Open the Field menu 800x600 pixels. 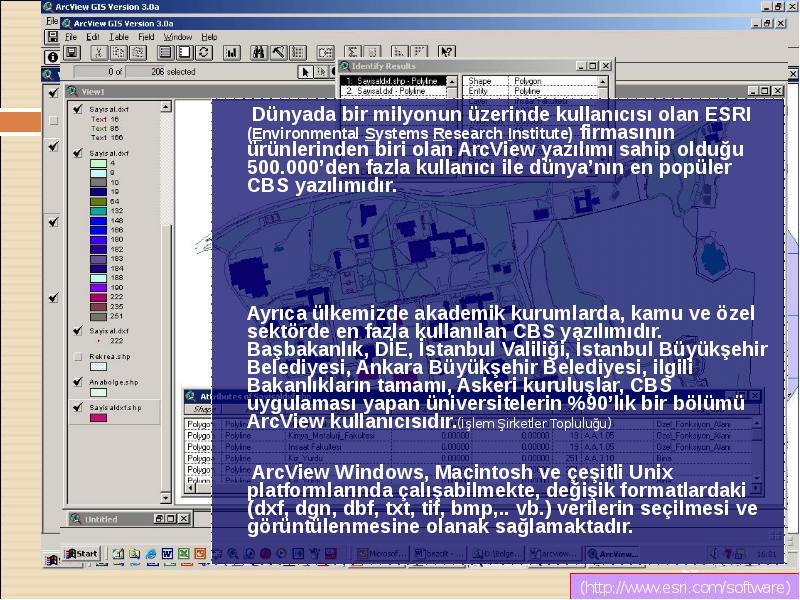(x=146, y=37)
